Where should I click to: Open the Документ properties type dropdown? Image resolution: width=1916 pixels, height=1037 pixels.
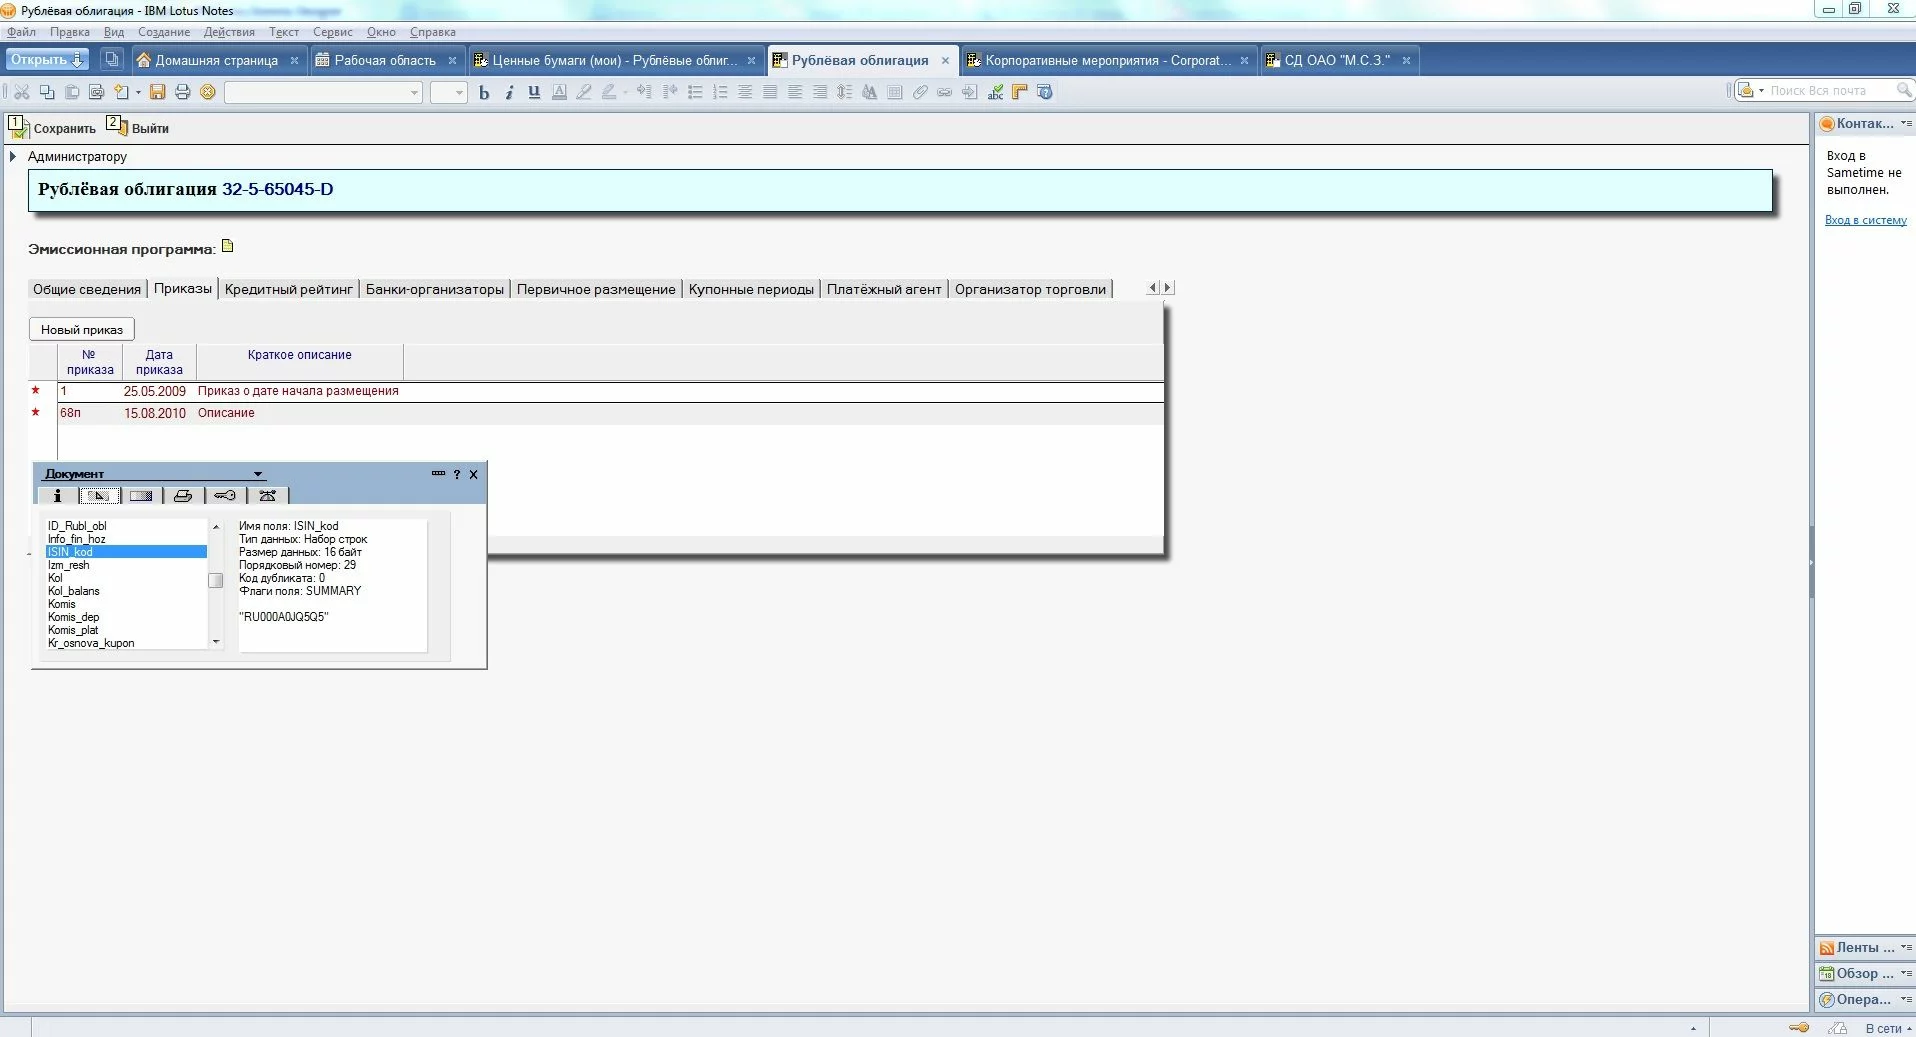coord(257,474)
